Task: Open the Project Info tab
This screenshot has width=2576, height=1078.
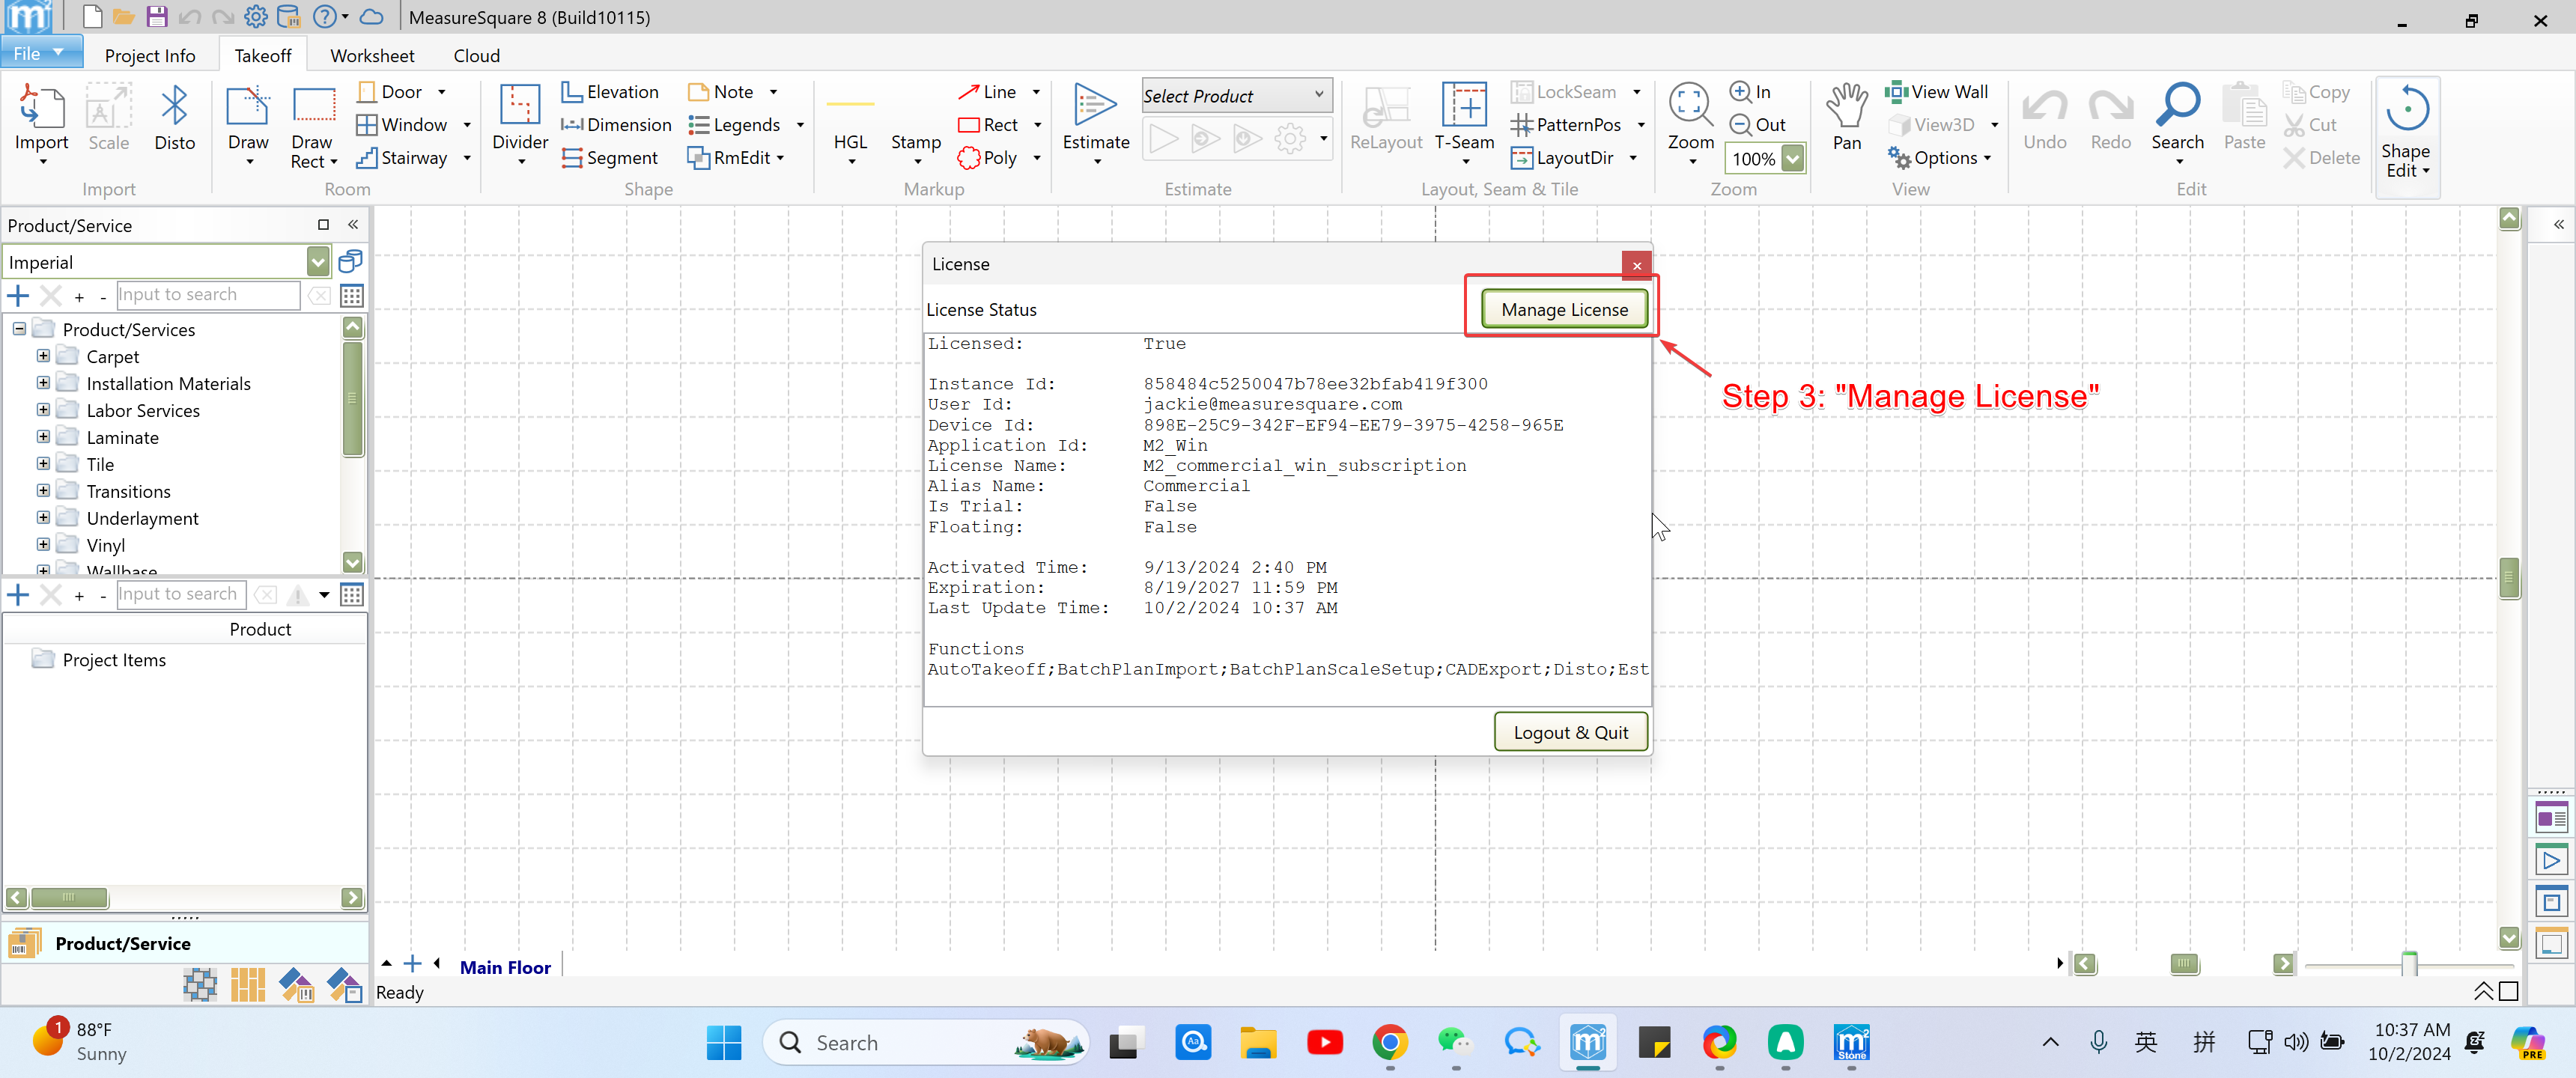Action: [150, 56]
